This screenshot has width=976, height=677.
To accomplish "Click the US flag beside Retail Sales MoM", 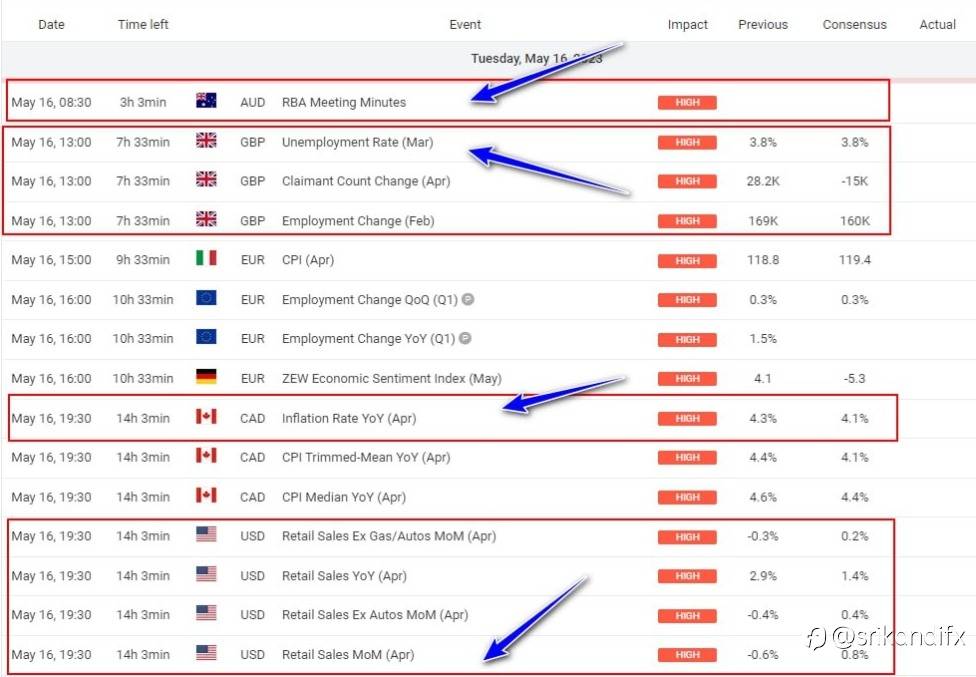I will point(206,653).
